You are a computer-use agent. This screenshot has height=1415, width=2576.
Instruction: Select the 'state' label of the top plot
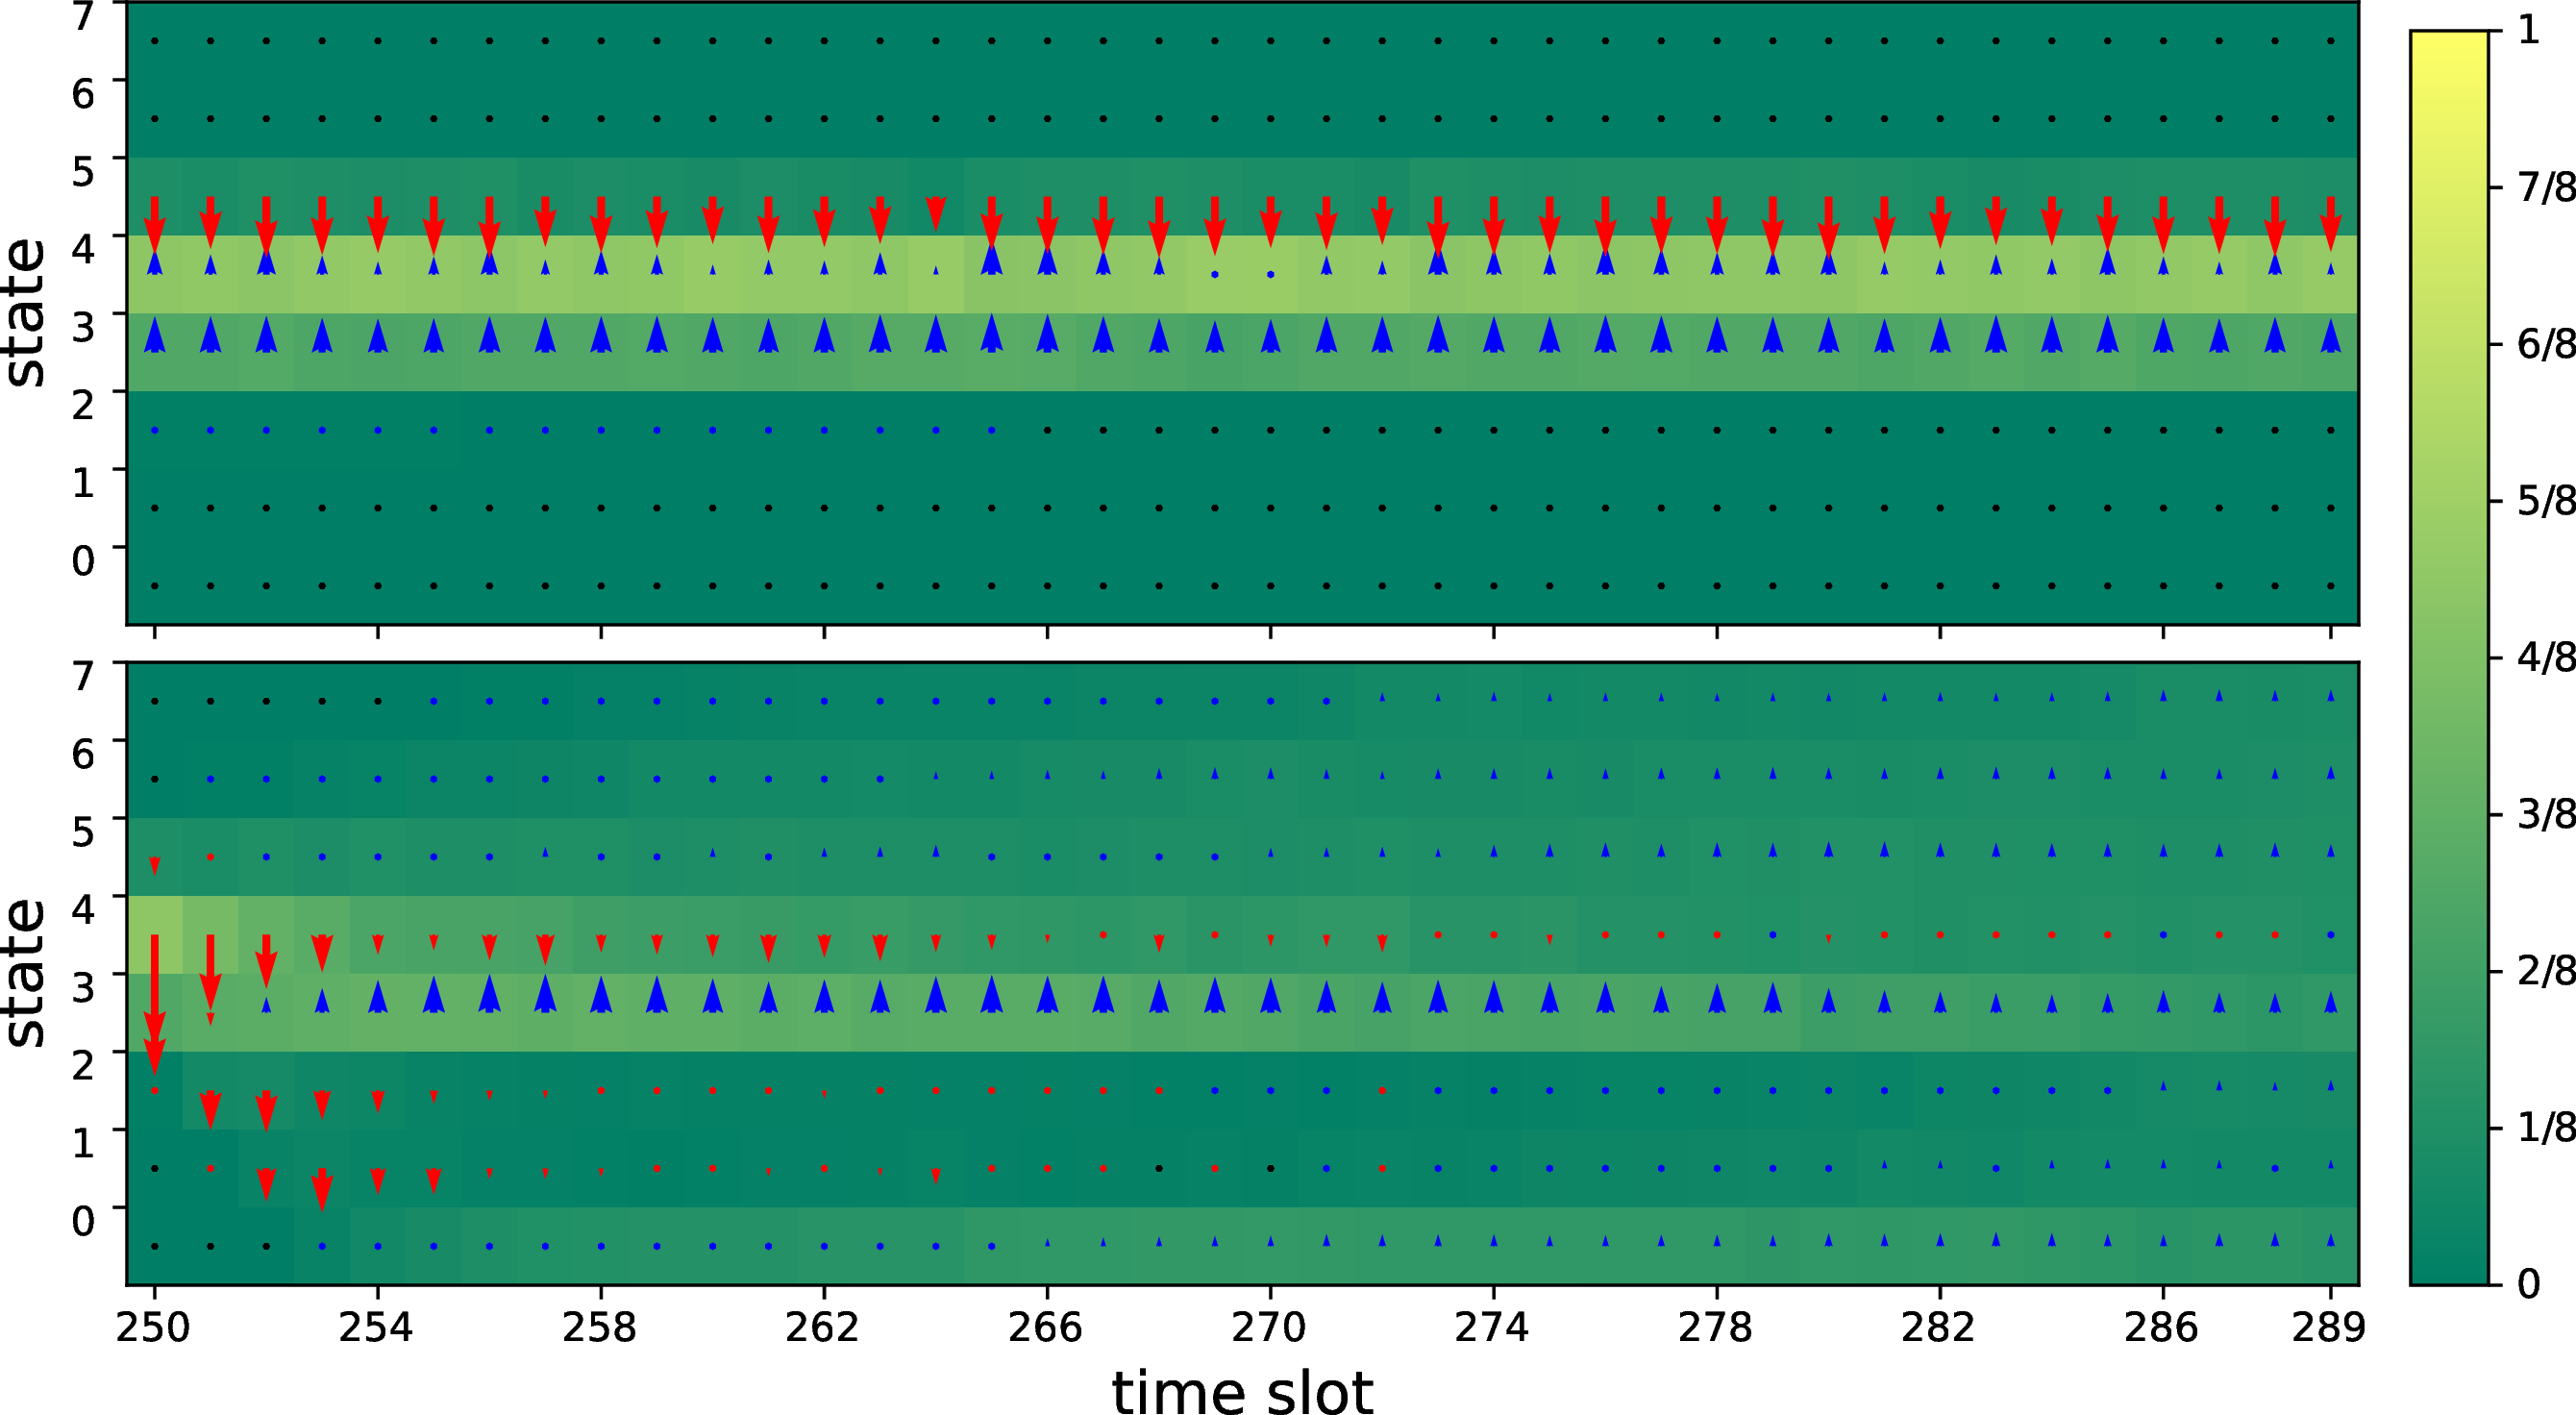click(25, 313)
